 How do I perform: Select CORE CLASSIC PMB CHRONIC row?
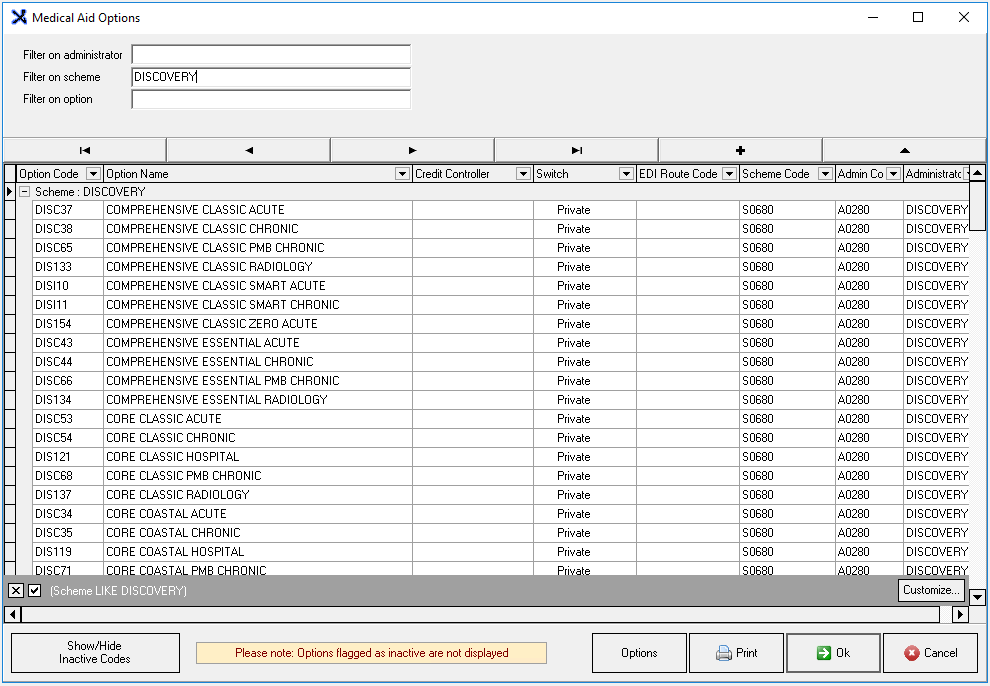pyautogui.click(x=500, y=475)
